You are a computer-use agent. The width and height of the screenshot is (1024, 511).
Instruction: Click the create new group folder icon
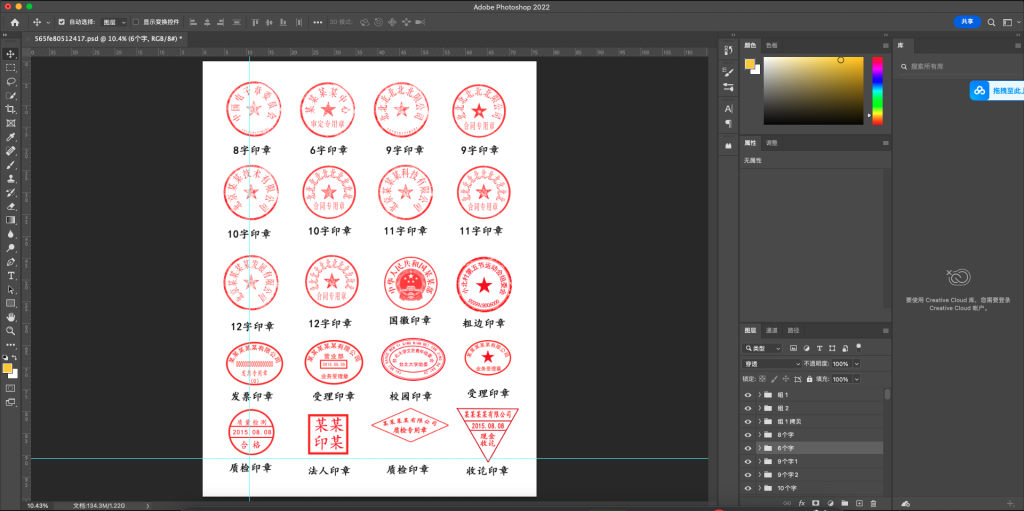click(844, 503)
